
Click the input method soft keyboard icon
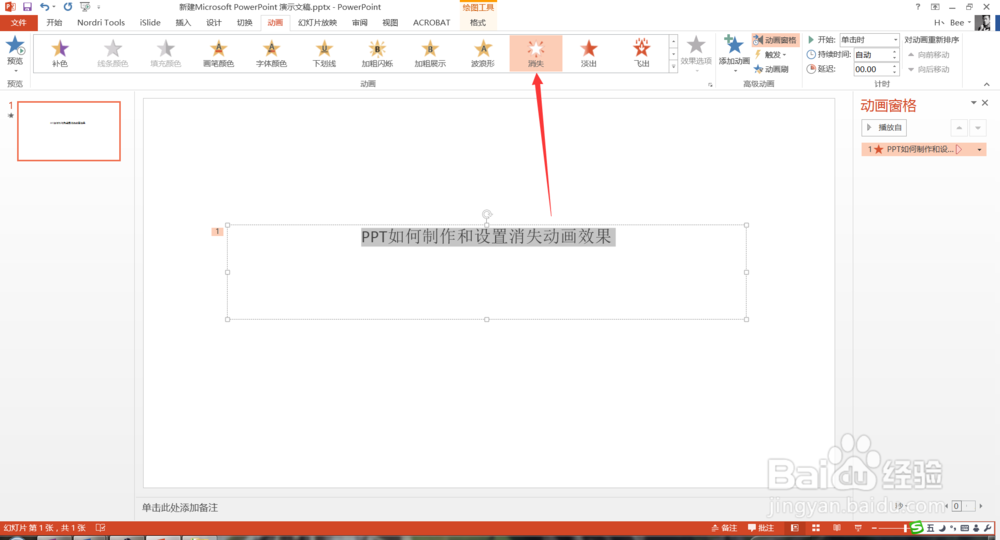click(x=964, y=528)
